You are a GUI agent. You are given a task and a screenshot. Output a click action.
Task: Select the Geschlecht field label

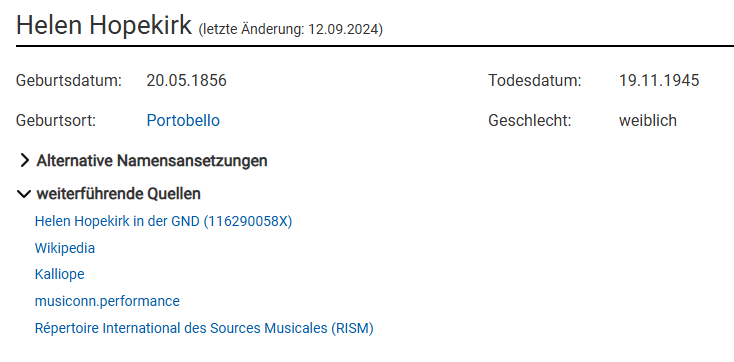click(x=530, y=121)
